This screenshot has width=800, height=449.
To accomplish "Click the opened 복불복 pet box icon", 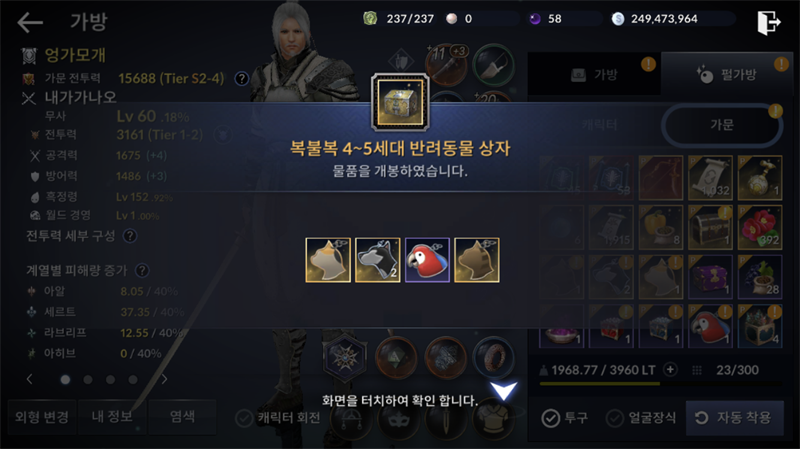I will (x=400, y=103).
